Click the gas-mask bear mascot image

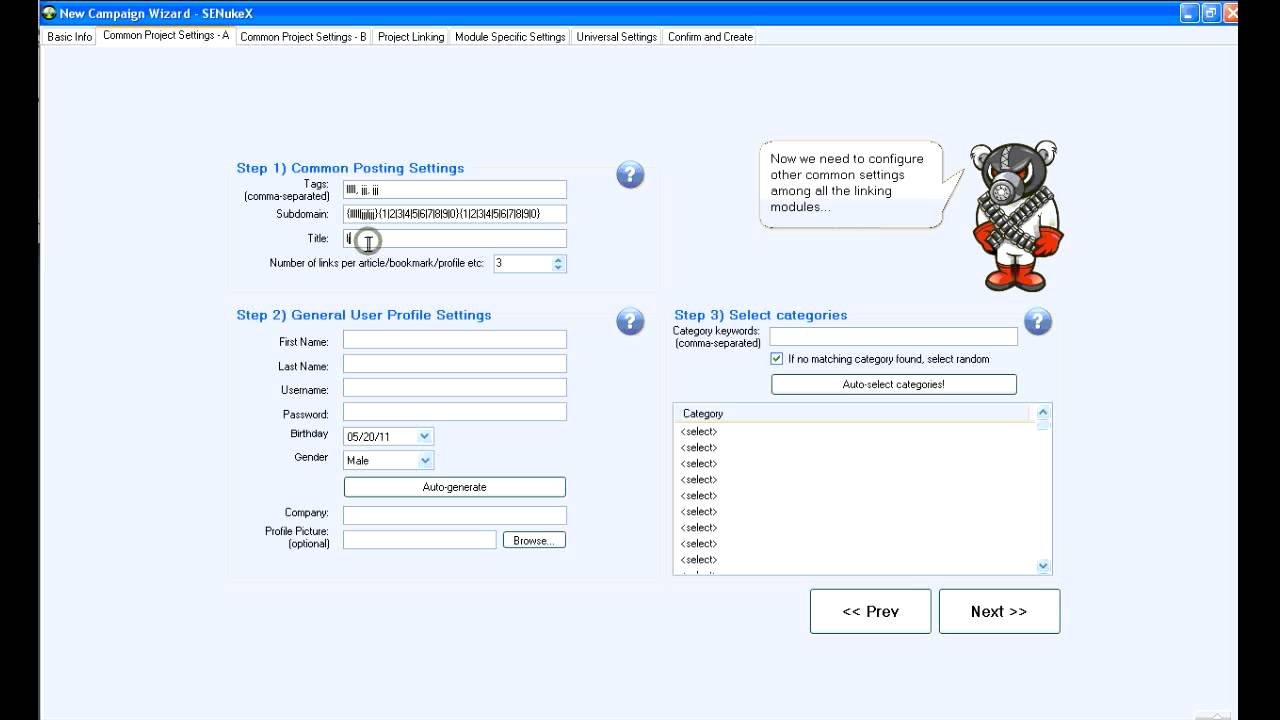pos(1017,216)
